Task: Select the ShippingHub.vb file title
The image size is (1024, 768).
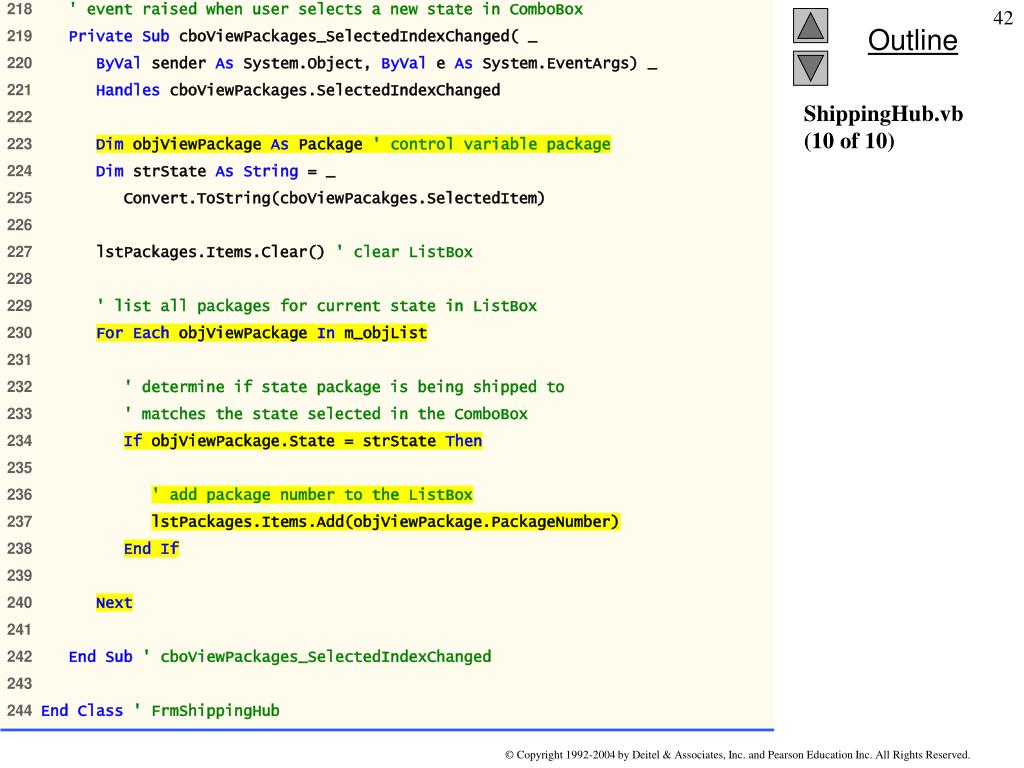Action: [x=883, y=114]
